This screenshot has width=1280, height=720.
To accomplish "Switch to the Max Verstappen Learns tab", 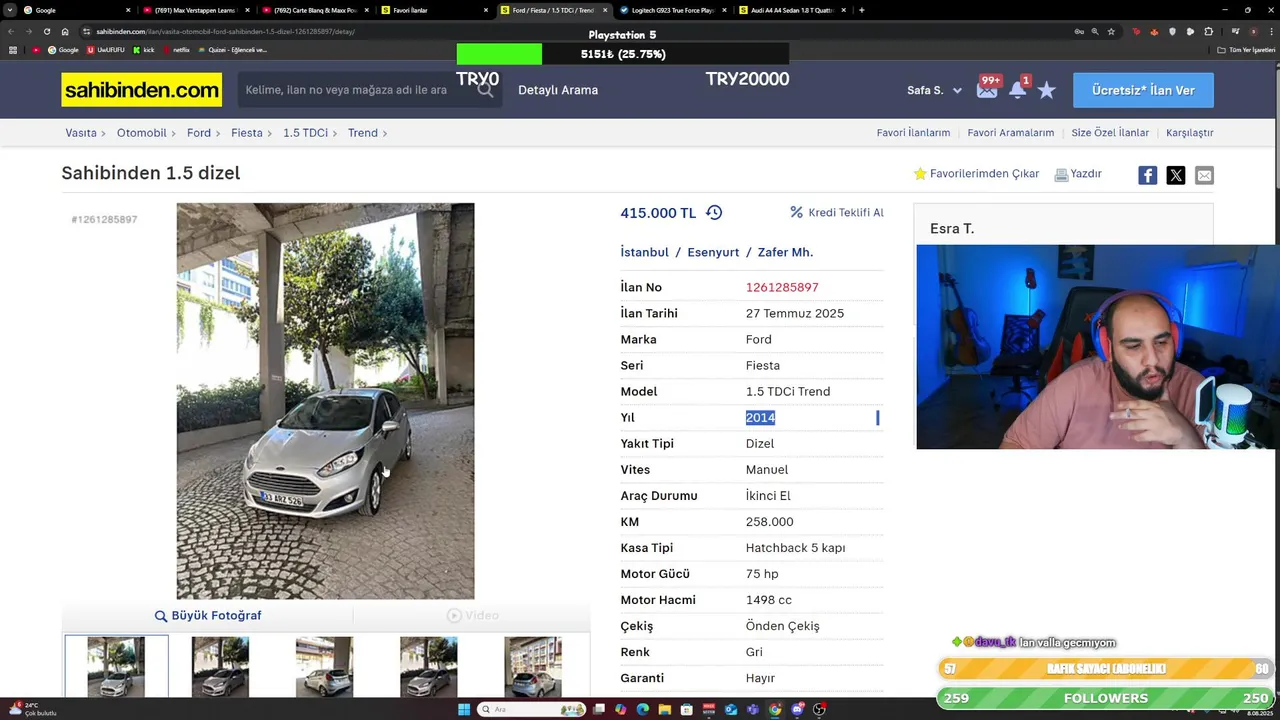I will pyautogui.click(x=196, y=10).
